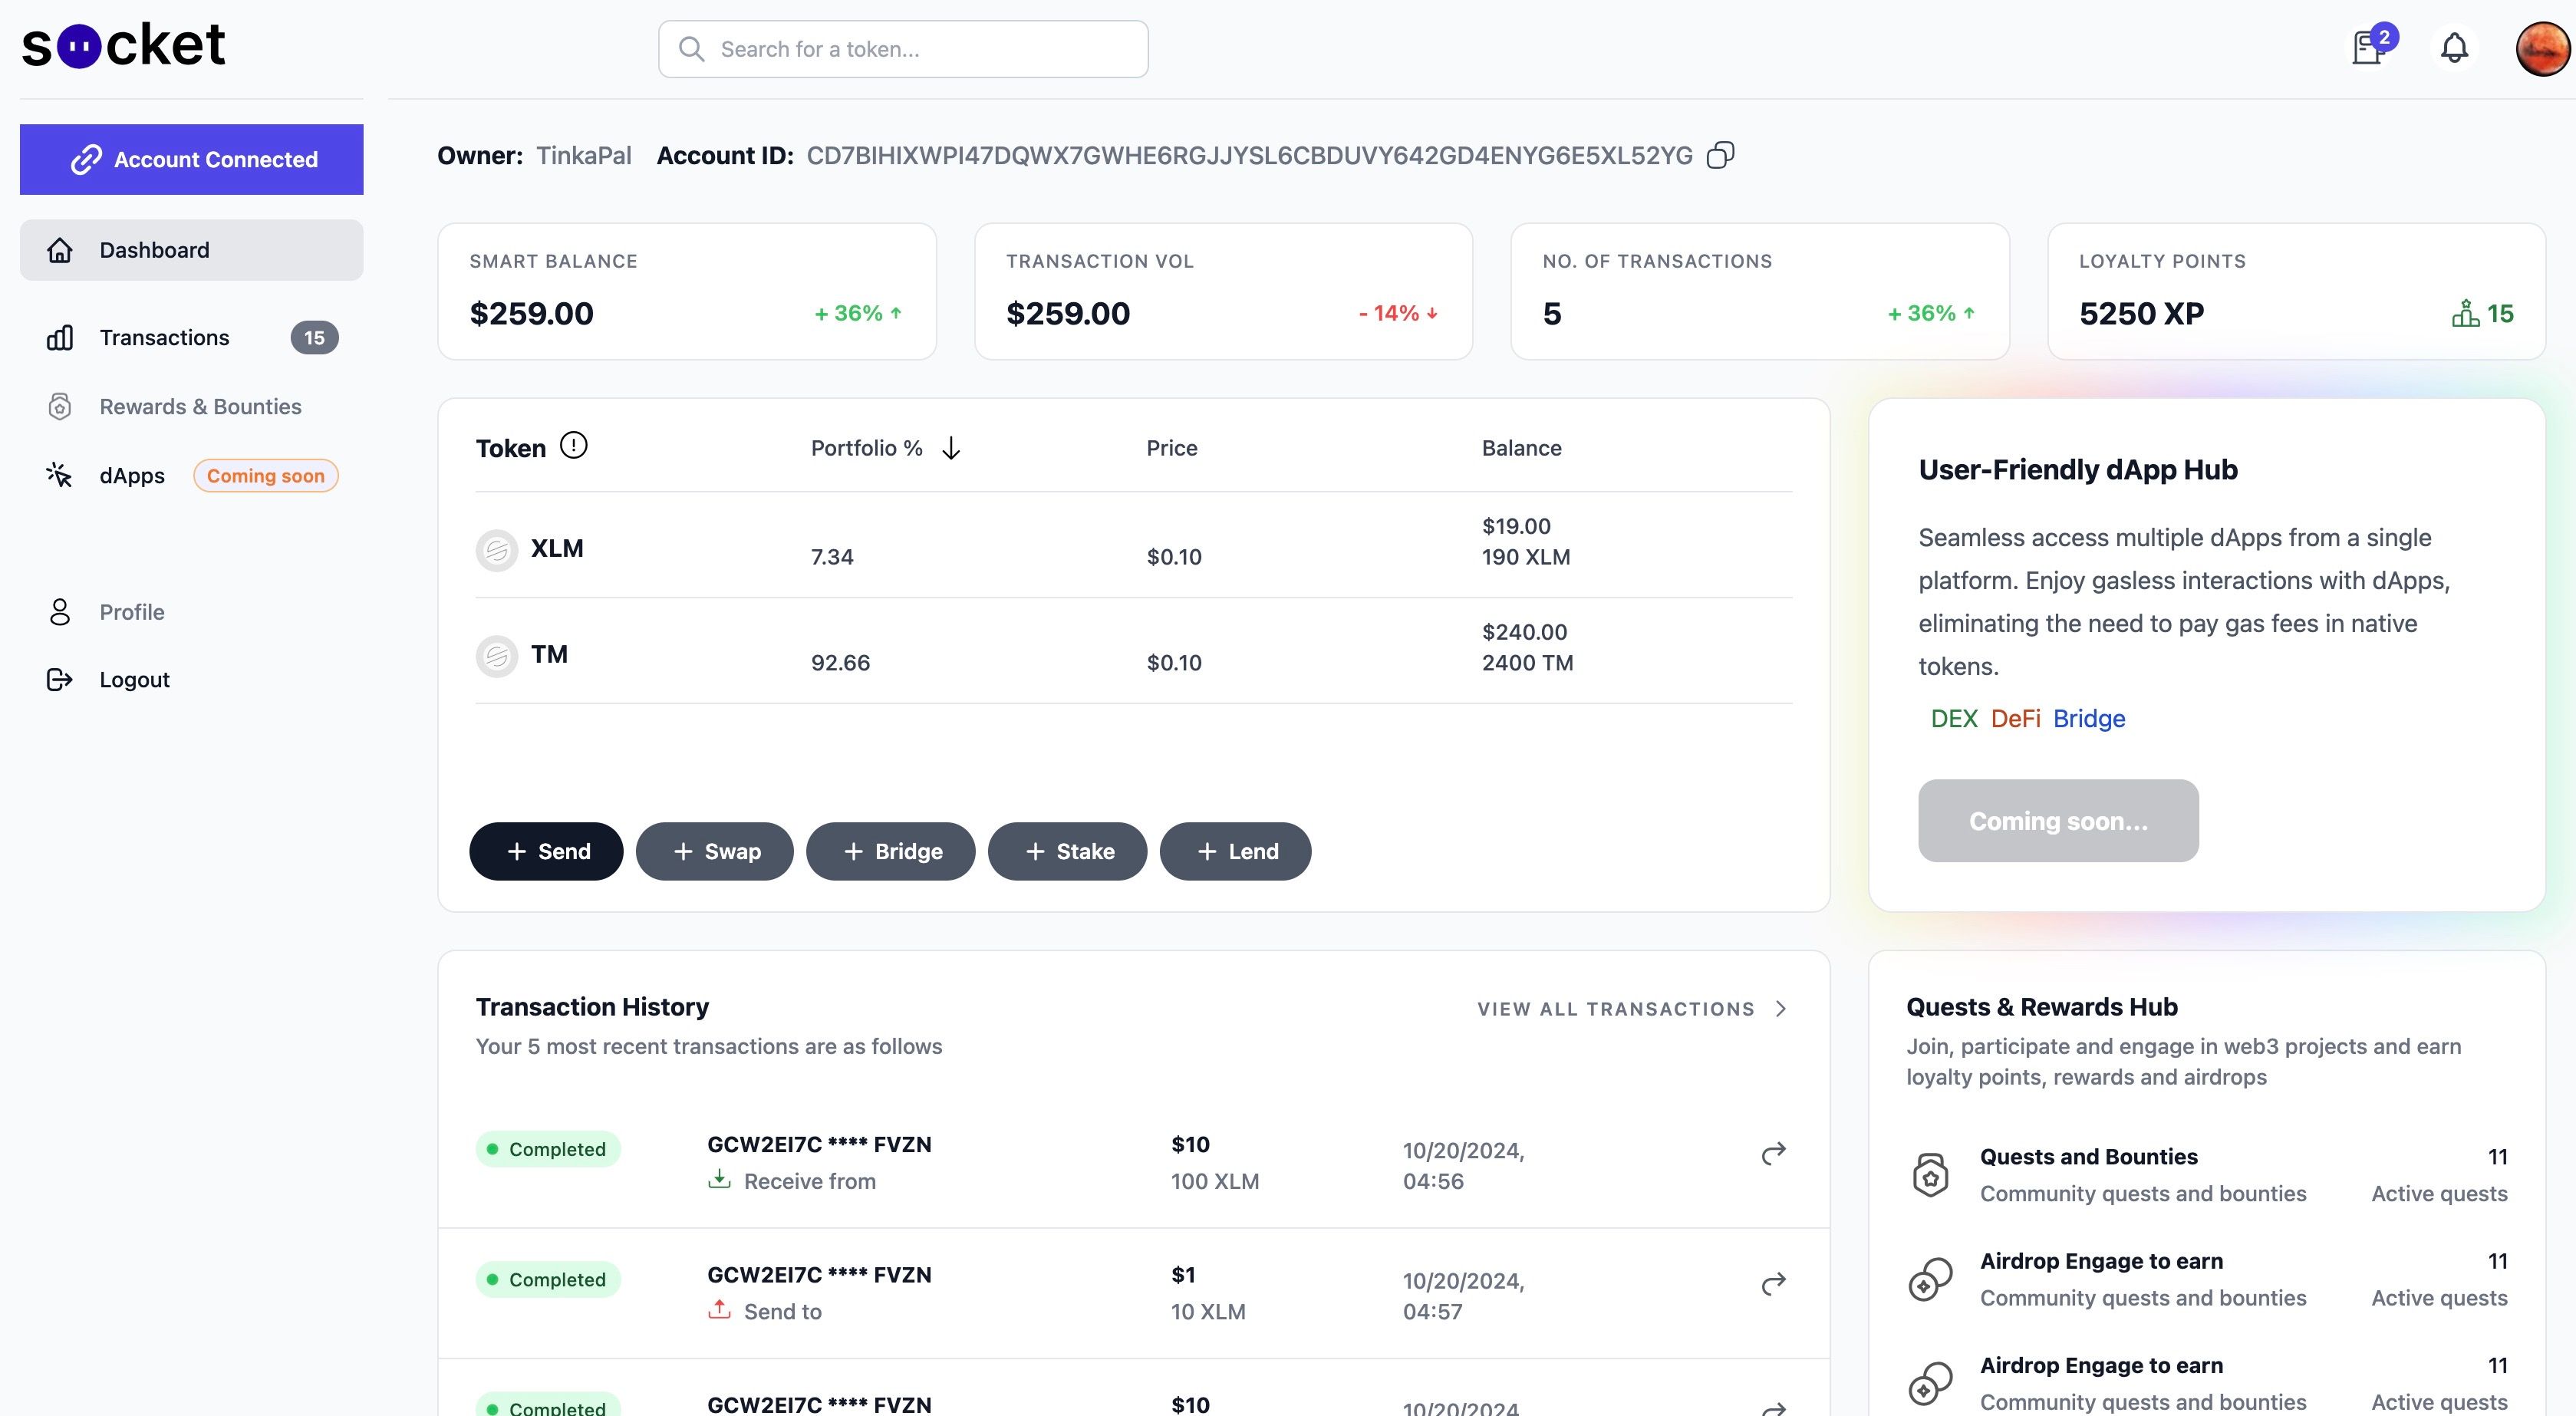Click the Token info icon
The width and height of the screenshot is (2576, 1416).
573,445
